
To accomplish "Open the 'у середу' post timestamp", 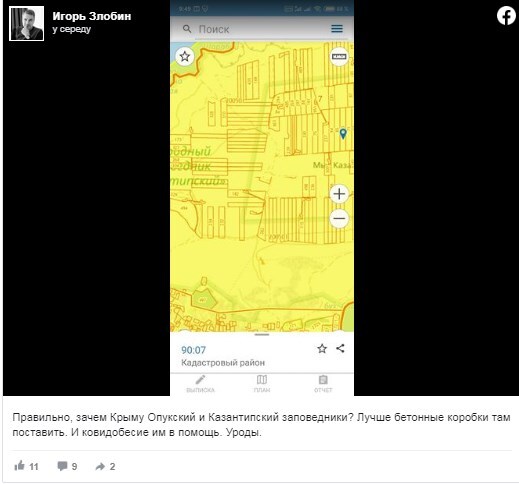I will 72,29.
